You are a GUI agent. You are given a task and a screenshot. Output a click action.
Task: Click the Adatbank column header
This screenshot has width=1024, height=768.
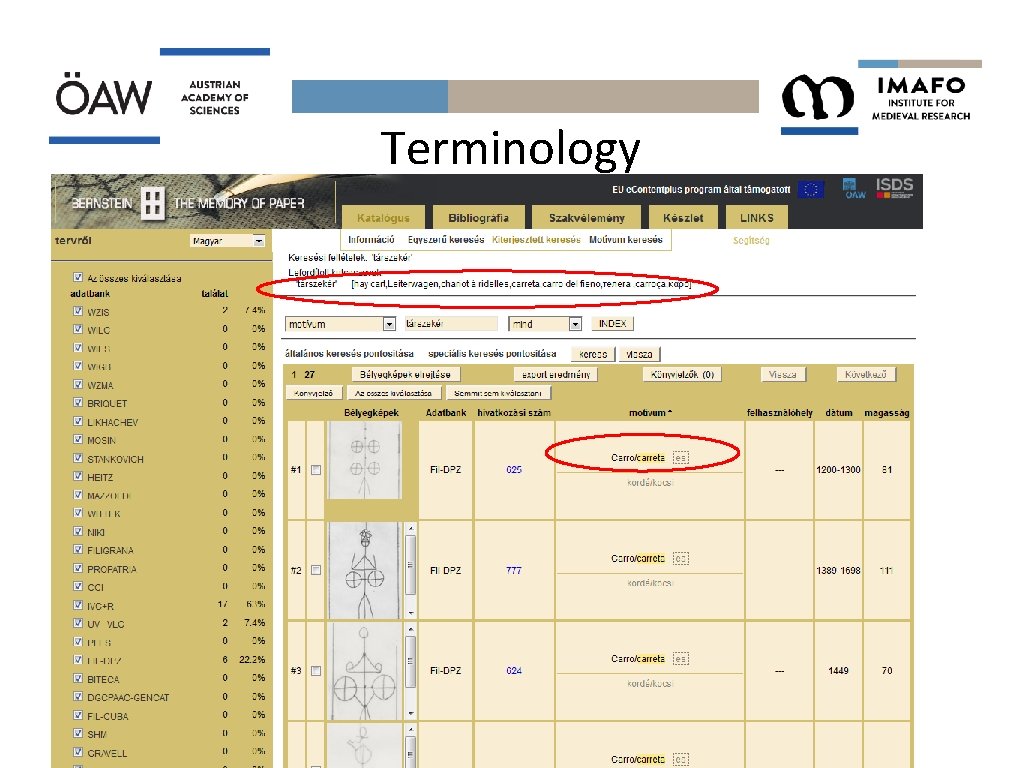tap(446, 413)
